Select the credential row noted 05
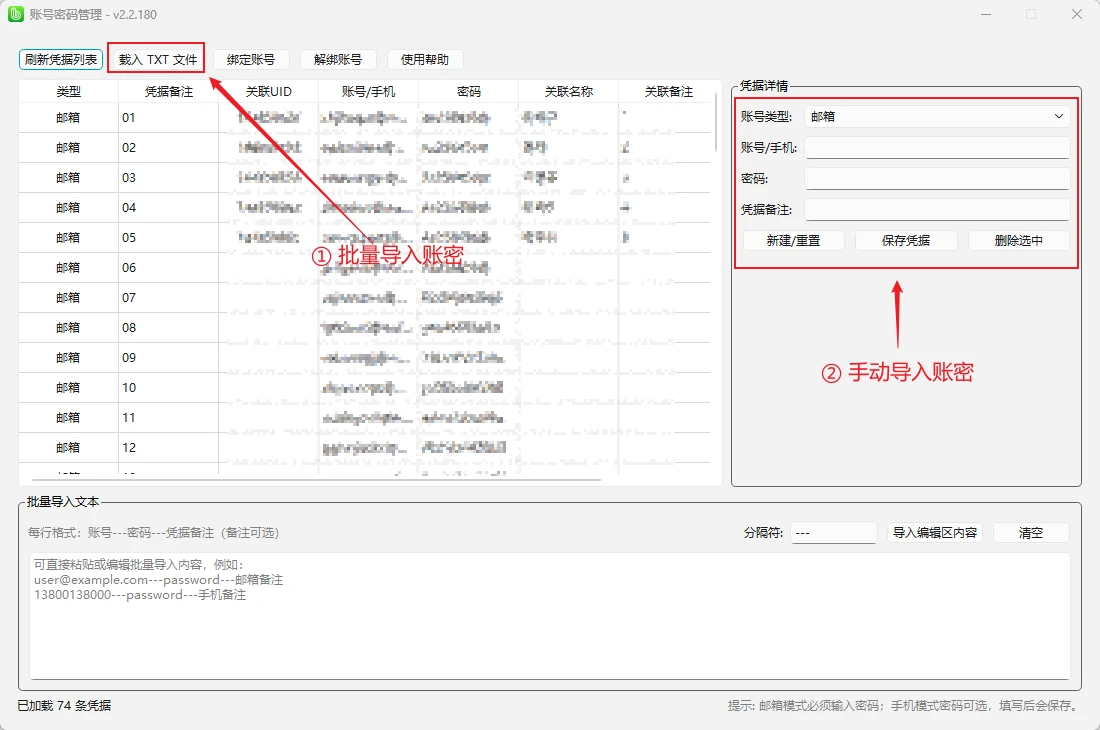1100x730 pixels. click(365, 238)
